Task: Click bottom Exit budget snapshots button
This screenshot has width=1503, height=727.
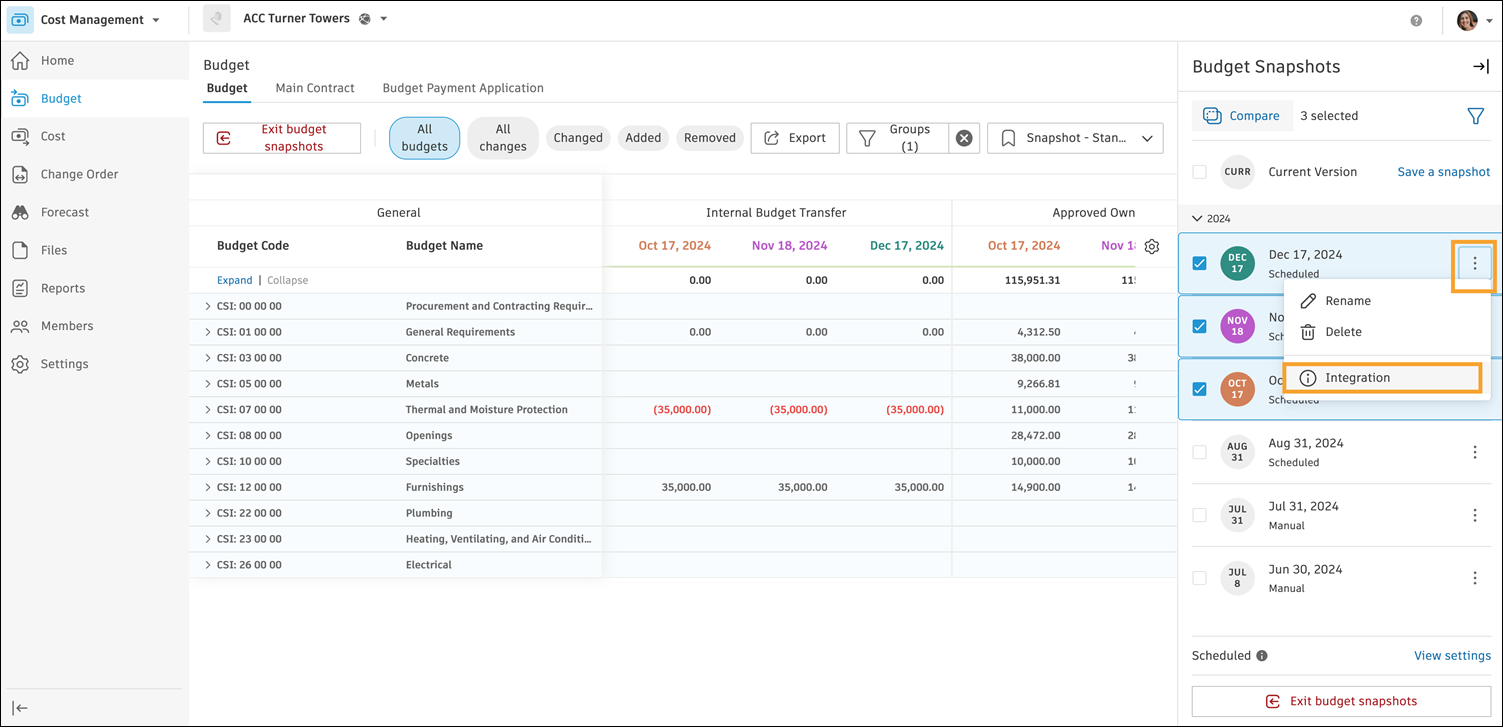Action: [1341, 701]
